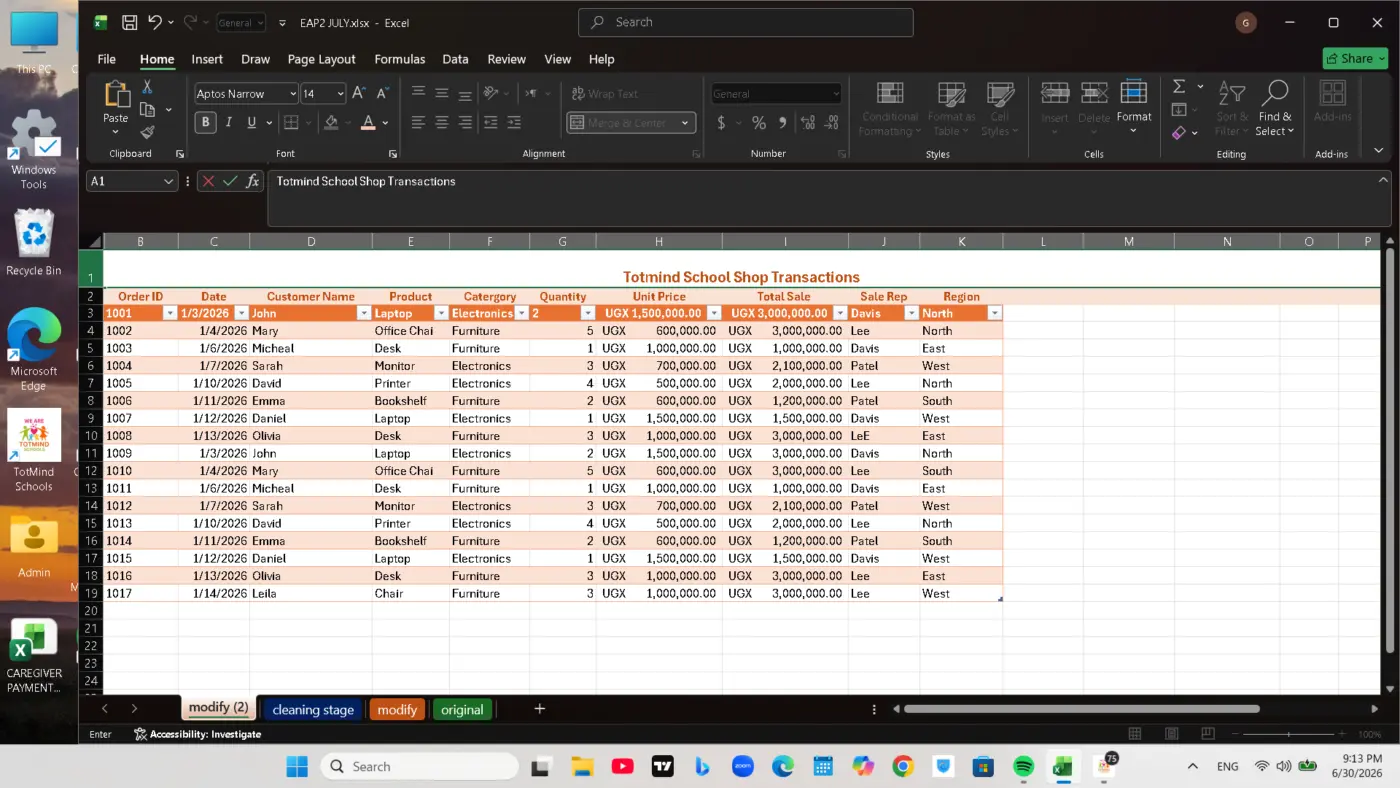1400x788 pixels.
Task: Click the Chrome icon in taskbar
Action: pos(903,766)
